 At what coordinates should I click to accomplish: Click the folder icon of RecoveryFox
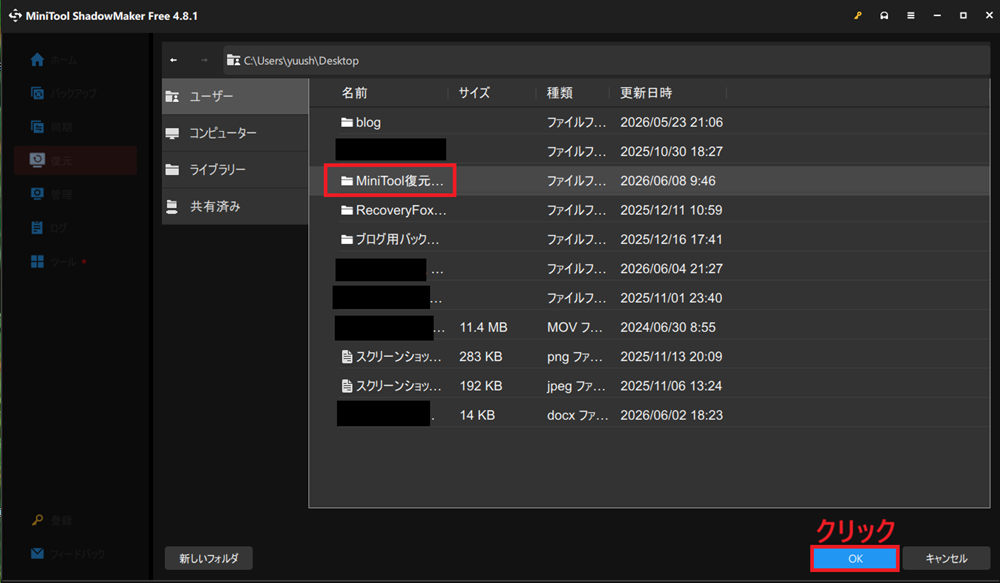(347, 210)
